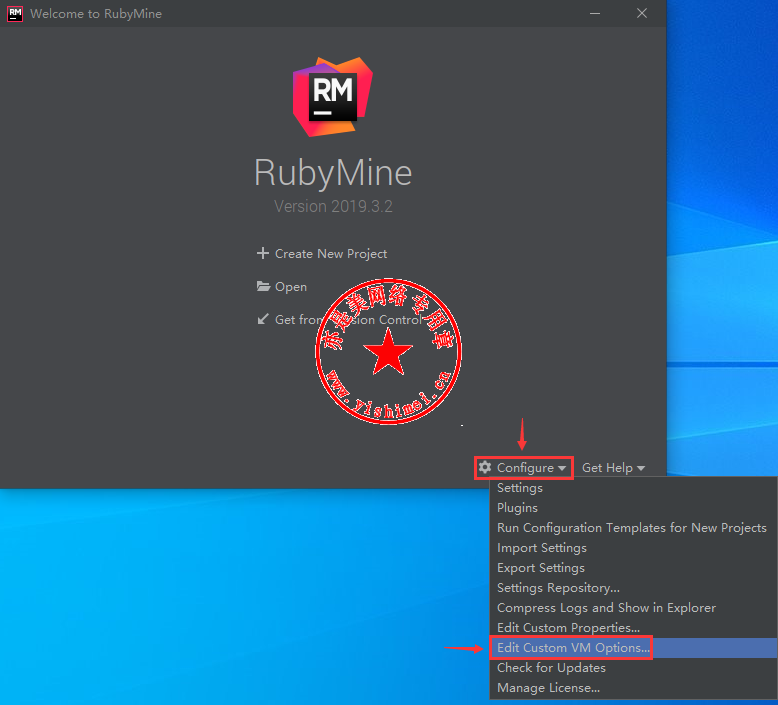Click Check for Updates menu entry
Image resolution: width=778 pixels, height=705 pixels.
coord(633,668)
